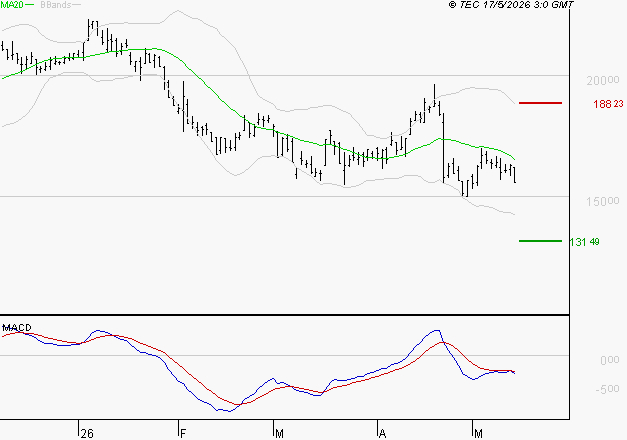Click the 26 year marker on time axis
The image size is (627, 440).
tap(87, 434)
